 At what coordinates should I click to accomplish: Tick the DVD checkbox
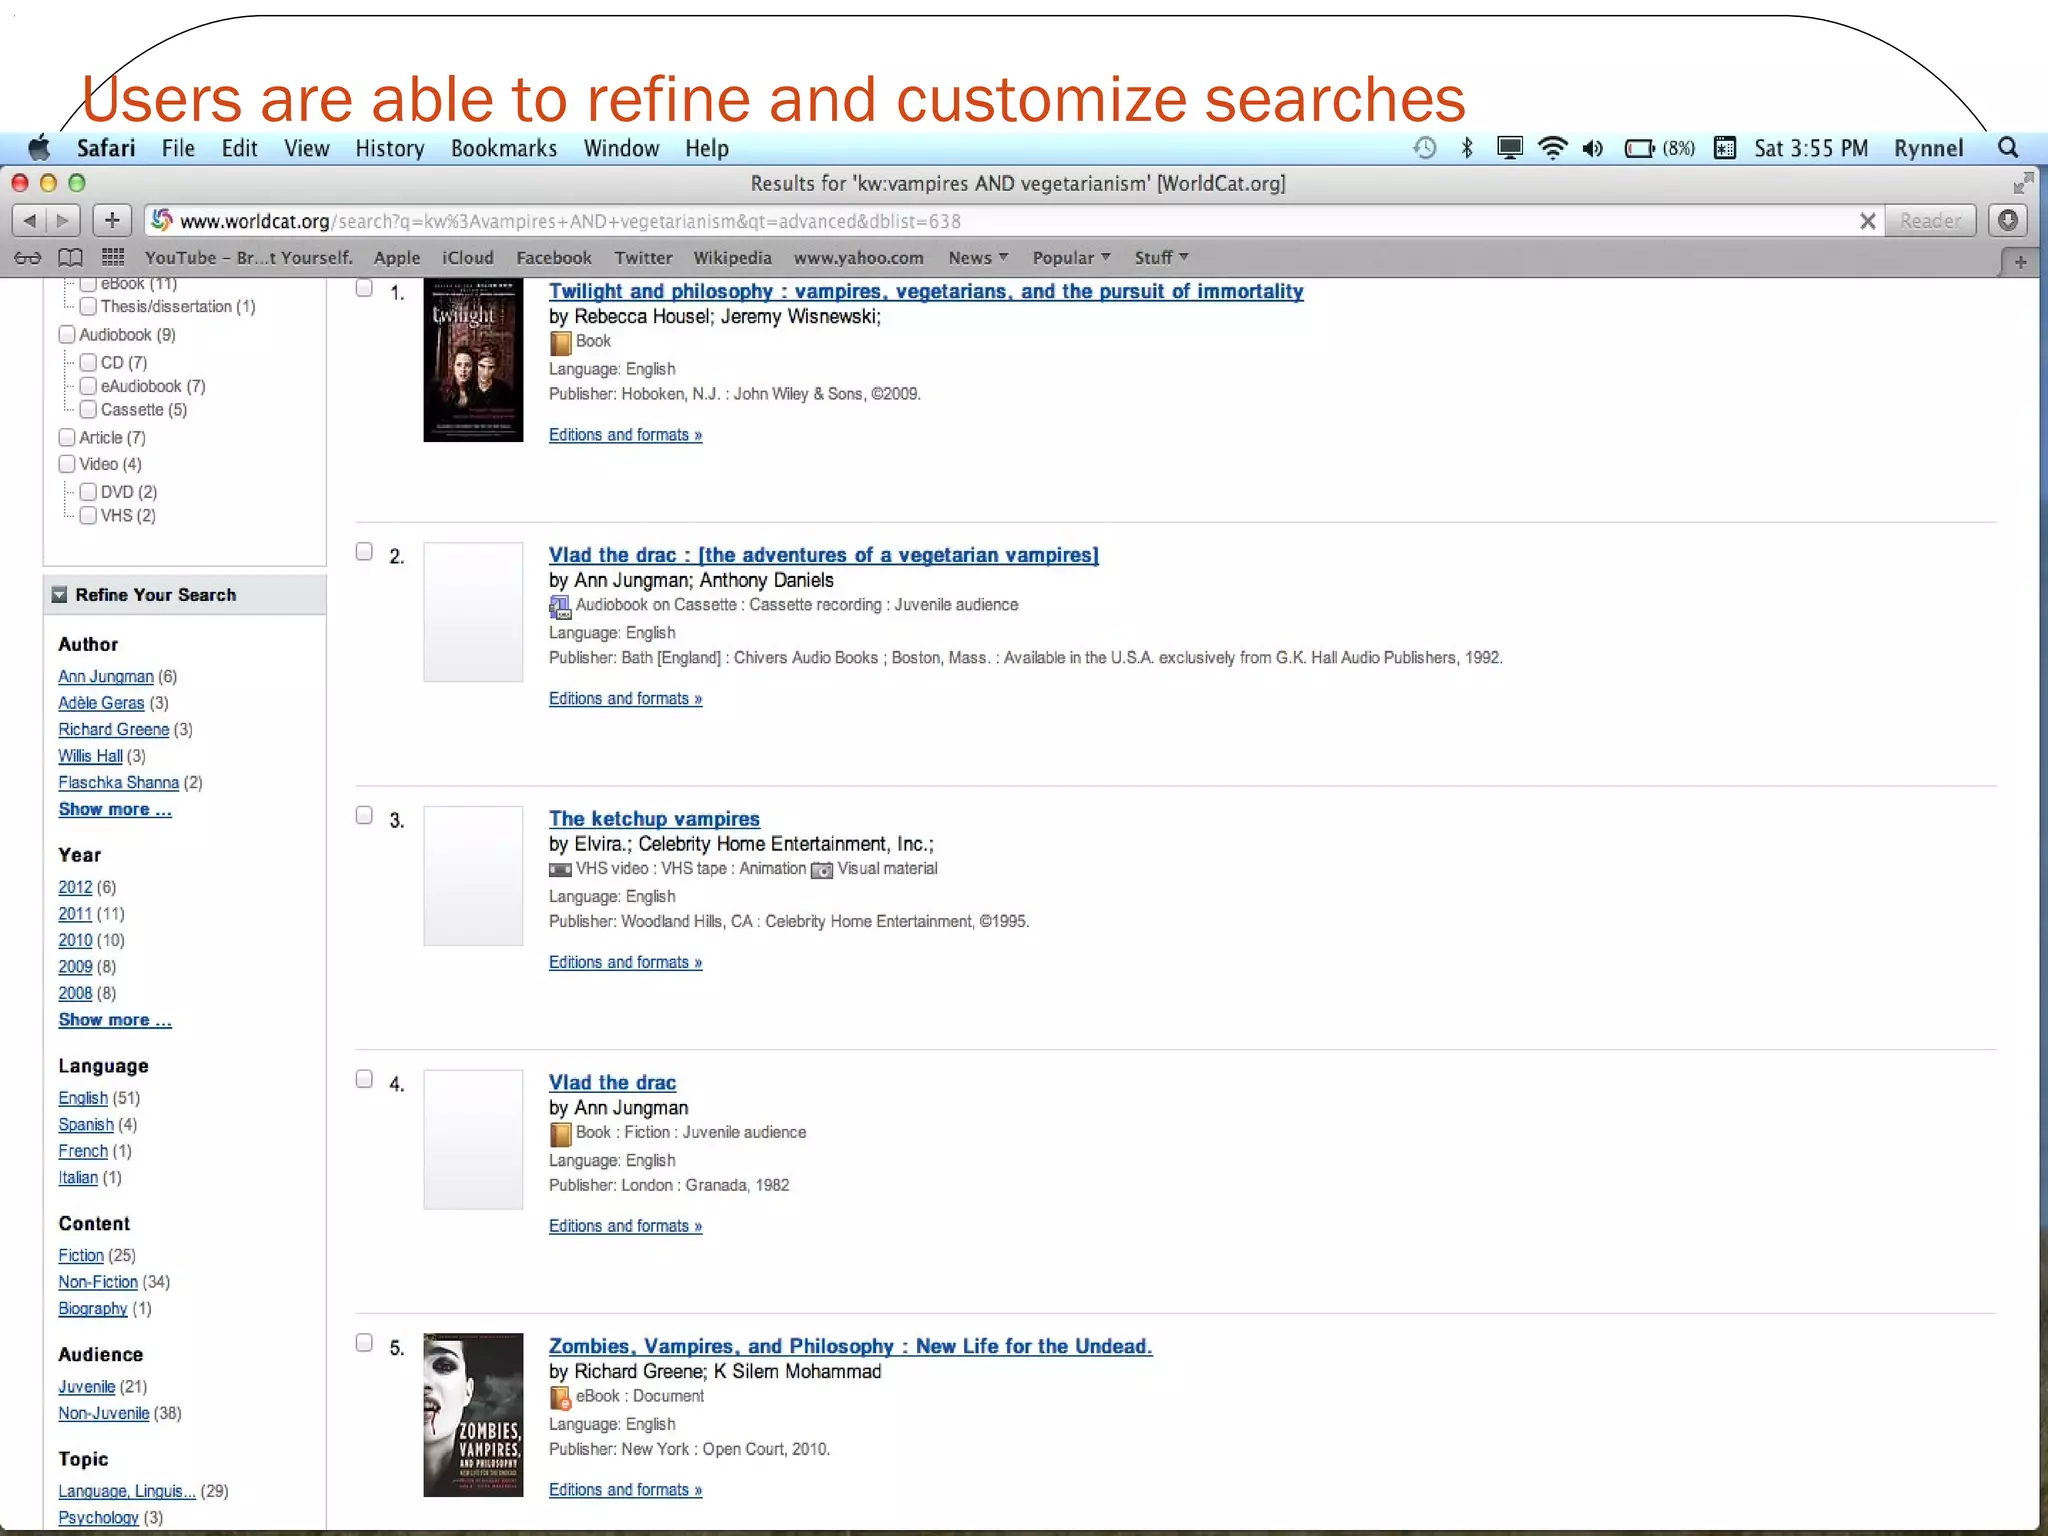[88, 492]
